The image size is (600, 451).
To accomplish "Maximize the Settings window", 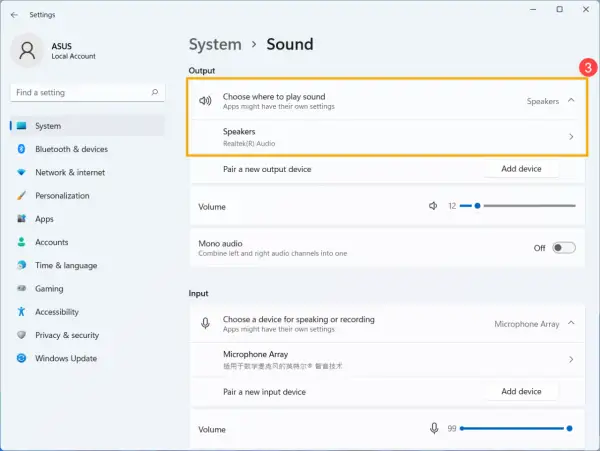I will coord(559,10).
